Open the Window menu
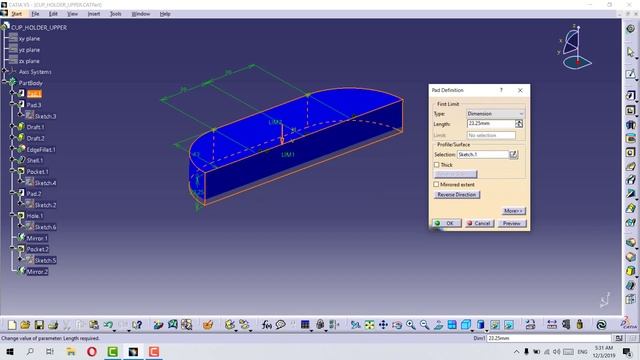The height and width of the screenshot is (360, 640). 141,14
